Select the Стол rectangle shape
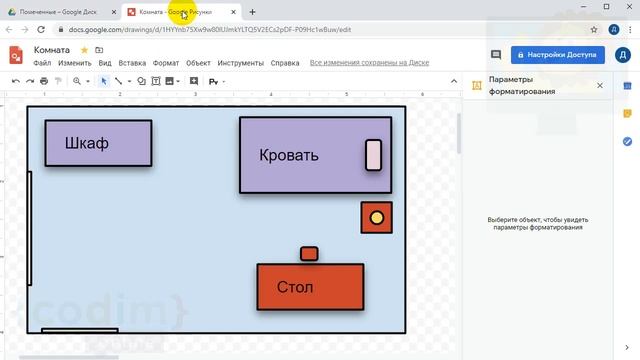Screen dimensions: 640x360 pyautogui.click(x=310, y=287)
